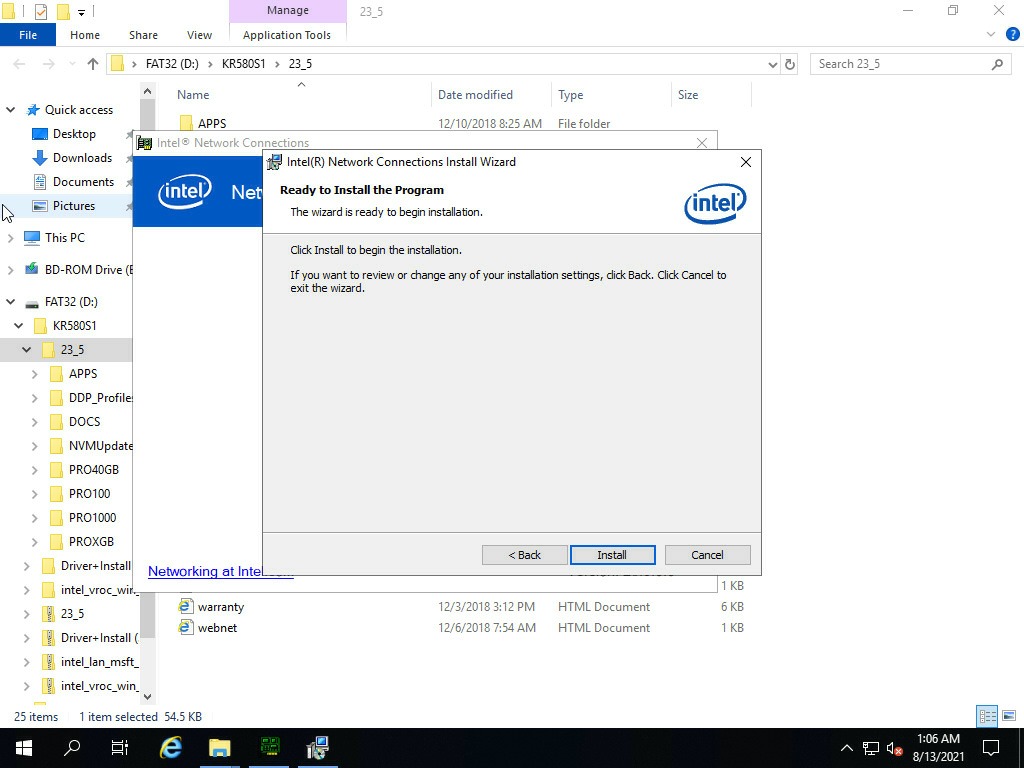The width and height of the screenshot is (1024, 768).
Task: Click the New folder icon in Quick Access Toolbar
Action: pyautogui.click(x=63, y=11)
